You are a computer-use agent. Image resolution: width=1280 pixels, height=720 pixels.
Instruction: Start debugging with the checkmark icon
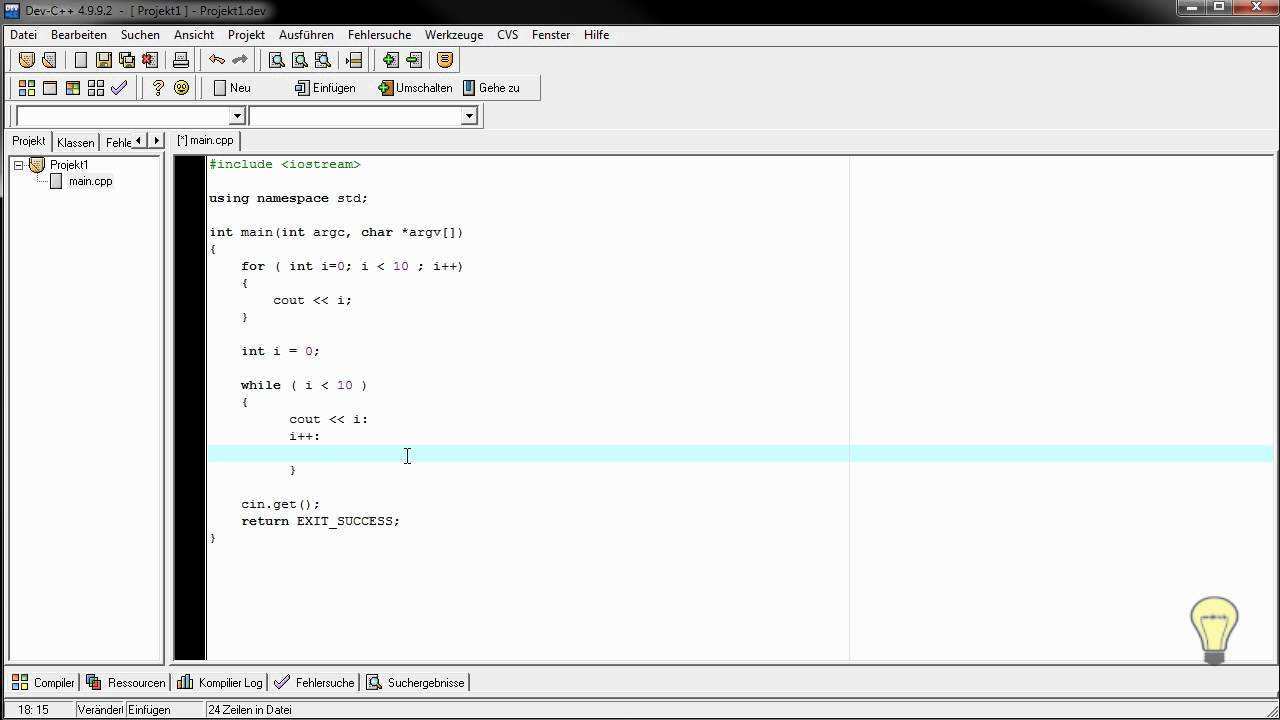tap(119, 88)
